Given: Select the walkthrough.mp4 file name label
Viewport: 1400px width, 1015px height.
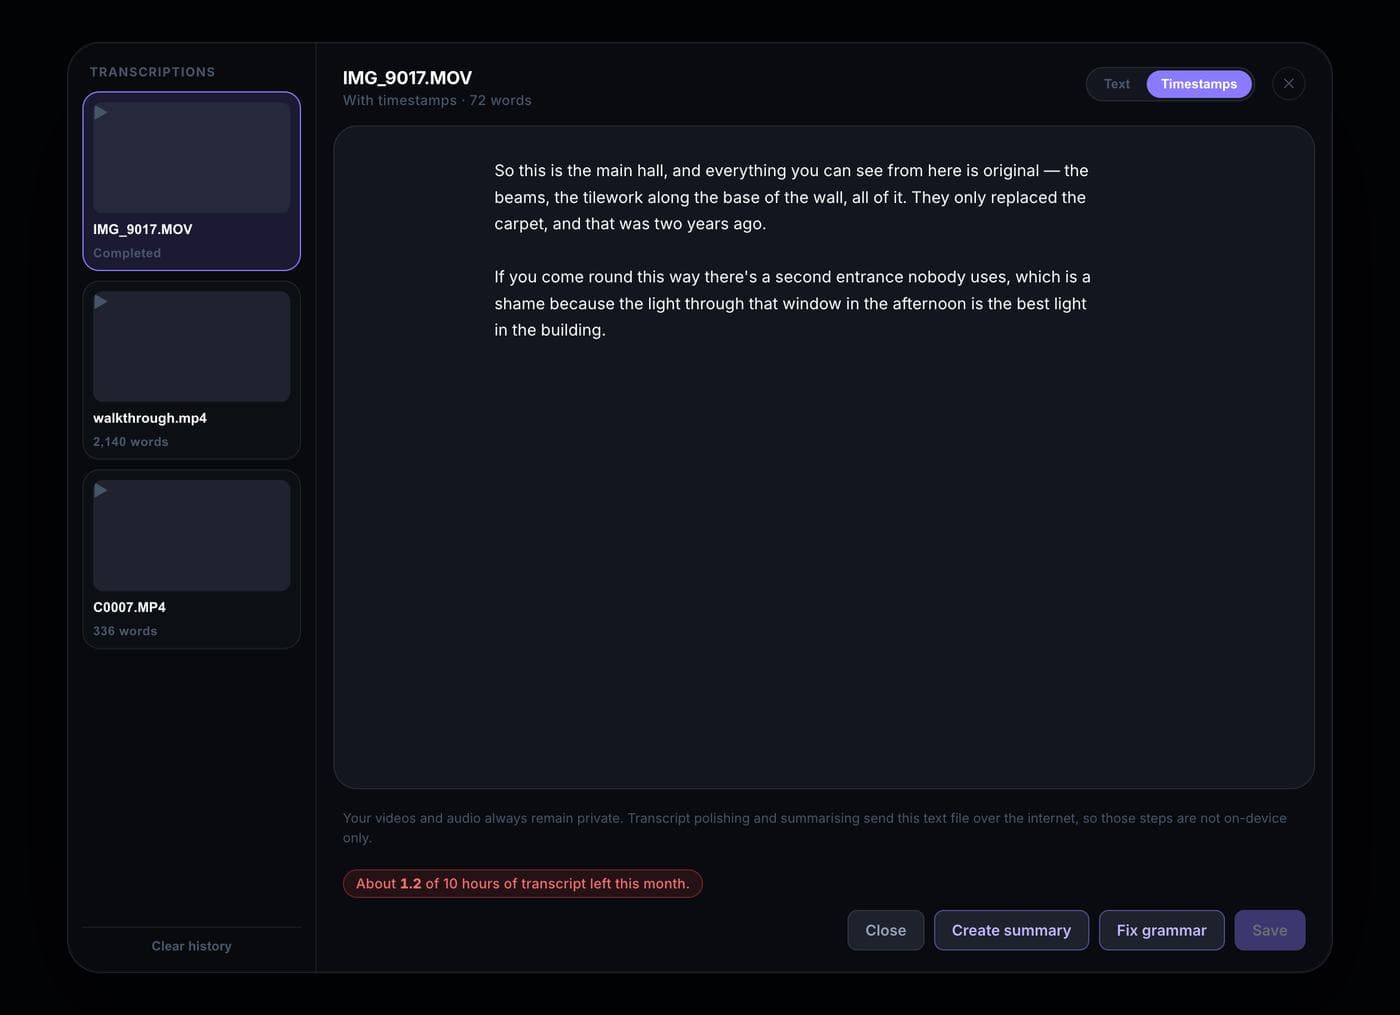Looking at the screenshot, I should click(150, 418).
